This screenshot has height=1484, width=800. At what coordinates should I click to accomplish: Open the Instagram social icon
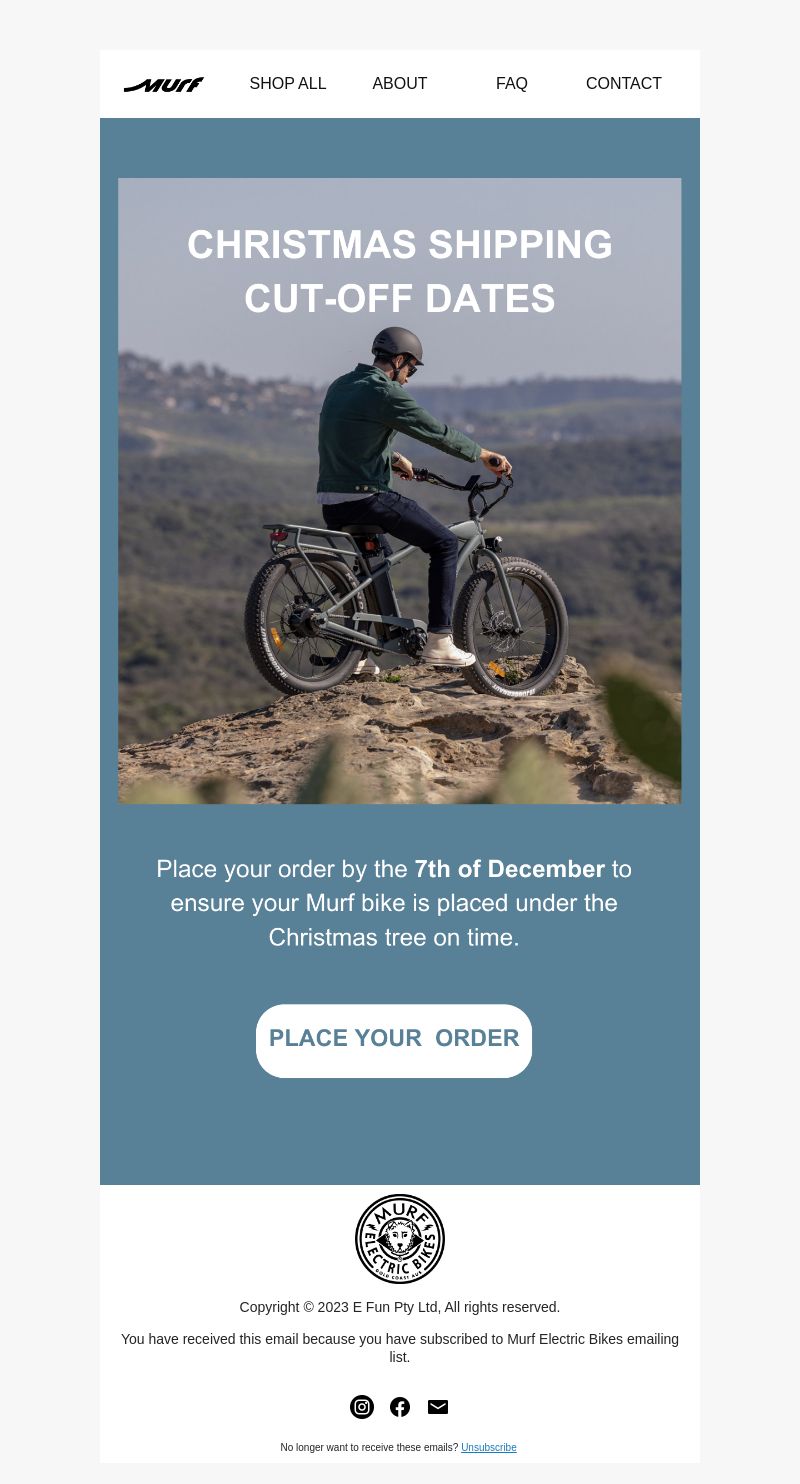coord(362,1407)
